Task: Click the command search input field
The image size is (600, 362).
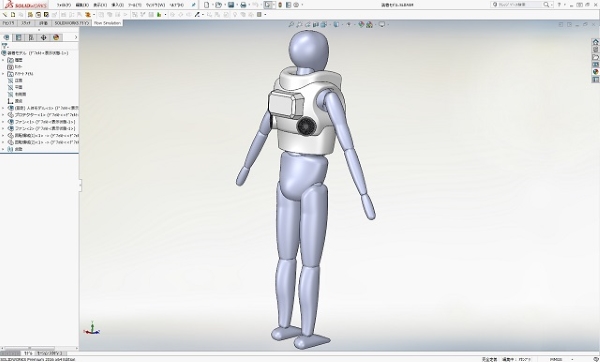Action: pos(520,5)
